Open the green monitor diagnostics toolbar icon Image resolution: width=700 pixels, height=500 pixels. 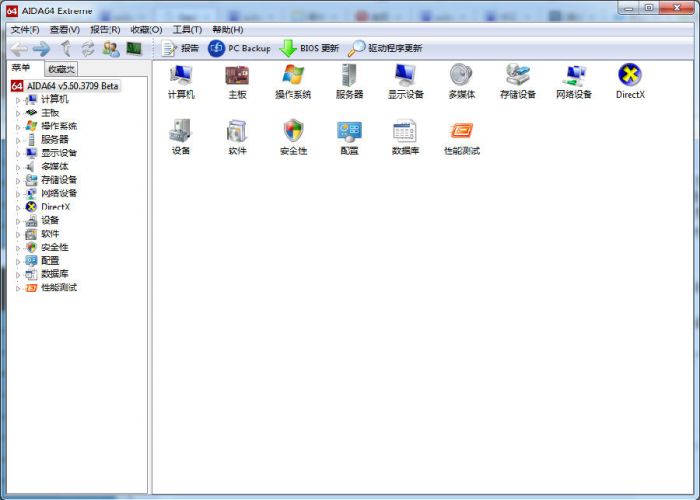tap(134, 48)
